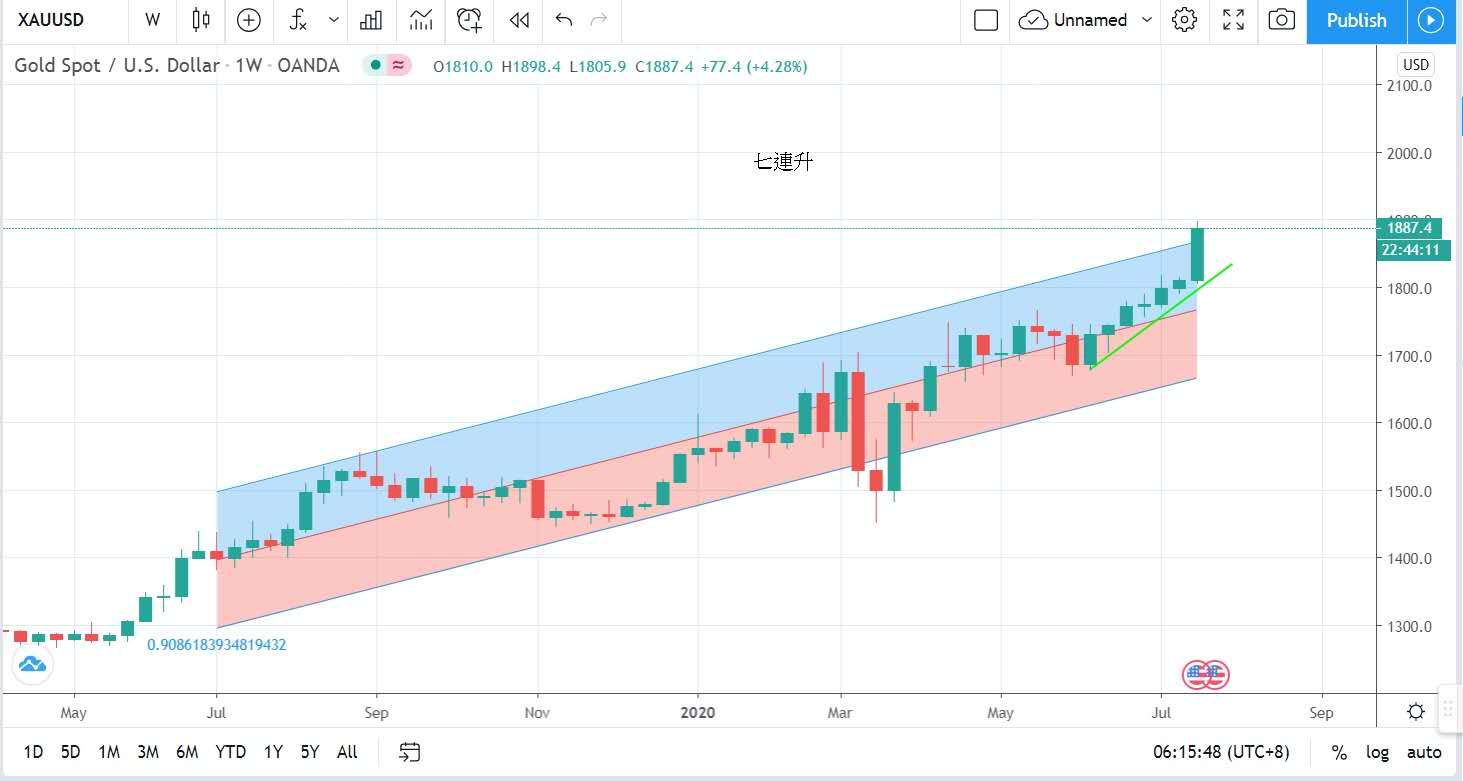Screen dimensions: 1463x781
Task: Undo the last chart action
Action: (564, 20)
